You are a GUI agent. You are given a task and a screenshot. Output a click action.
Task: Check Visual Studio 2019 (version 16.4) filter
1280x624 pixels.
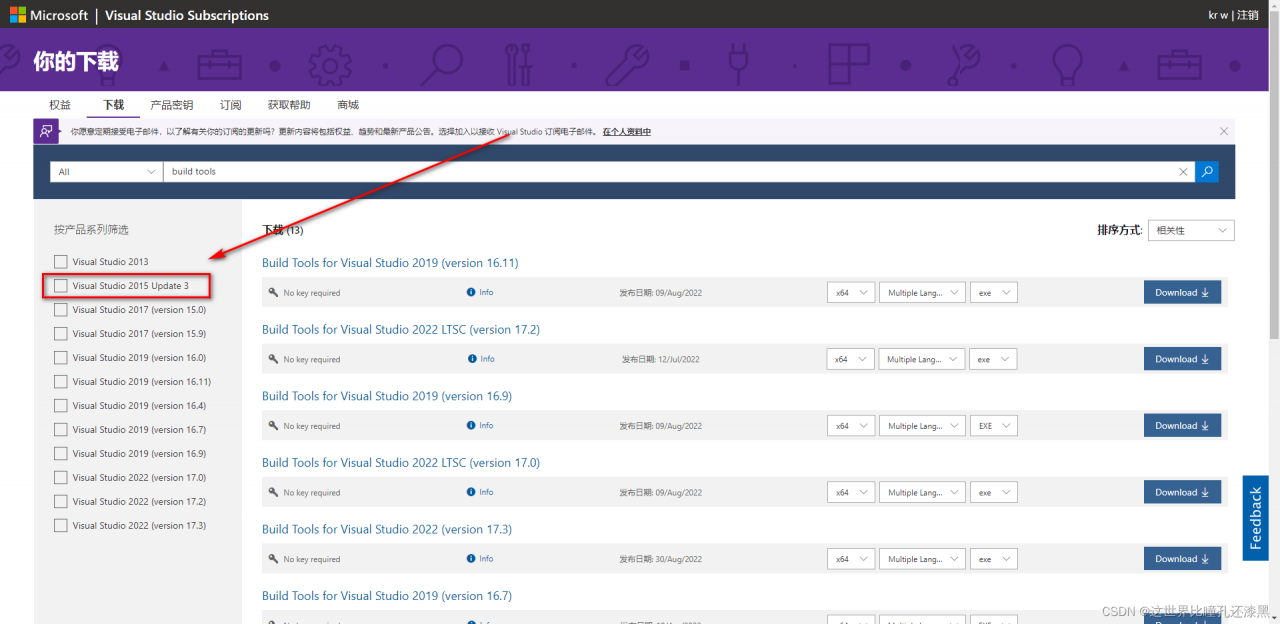click(x=61, y=406)
